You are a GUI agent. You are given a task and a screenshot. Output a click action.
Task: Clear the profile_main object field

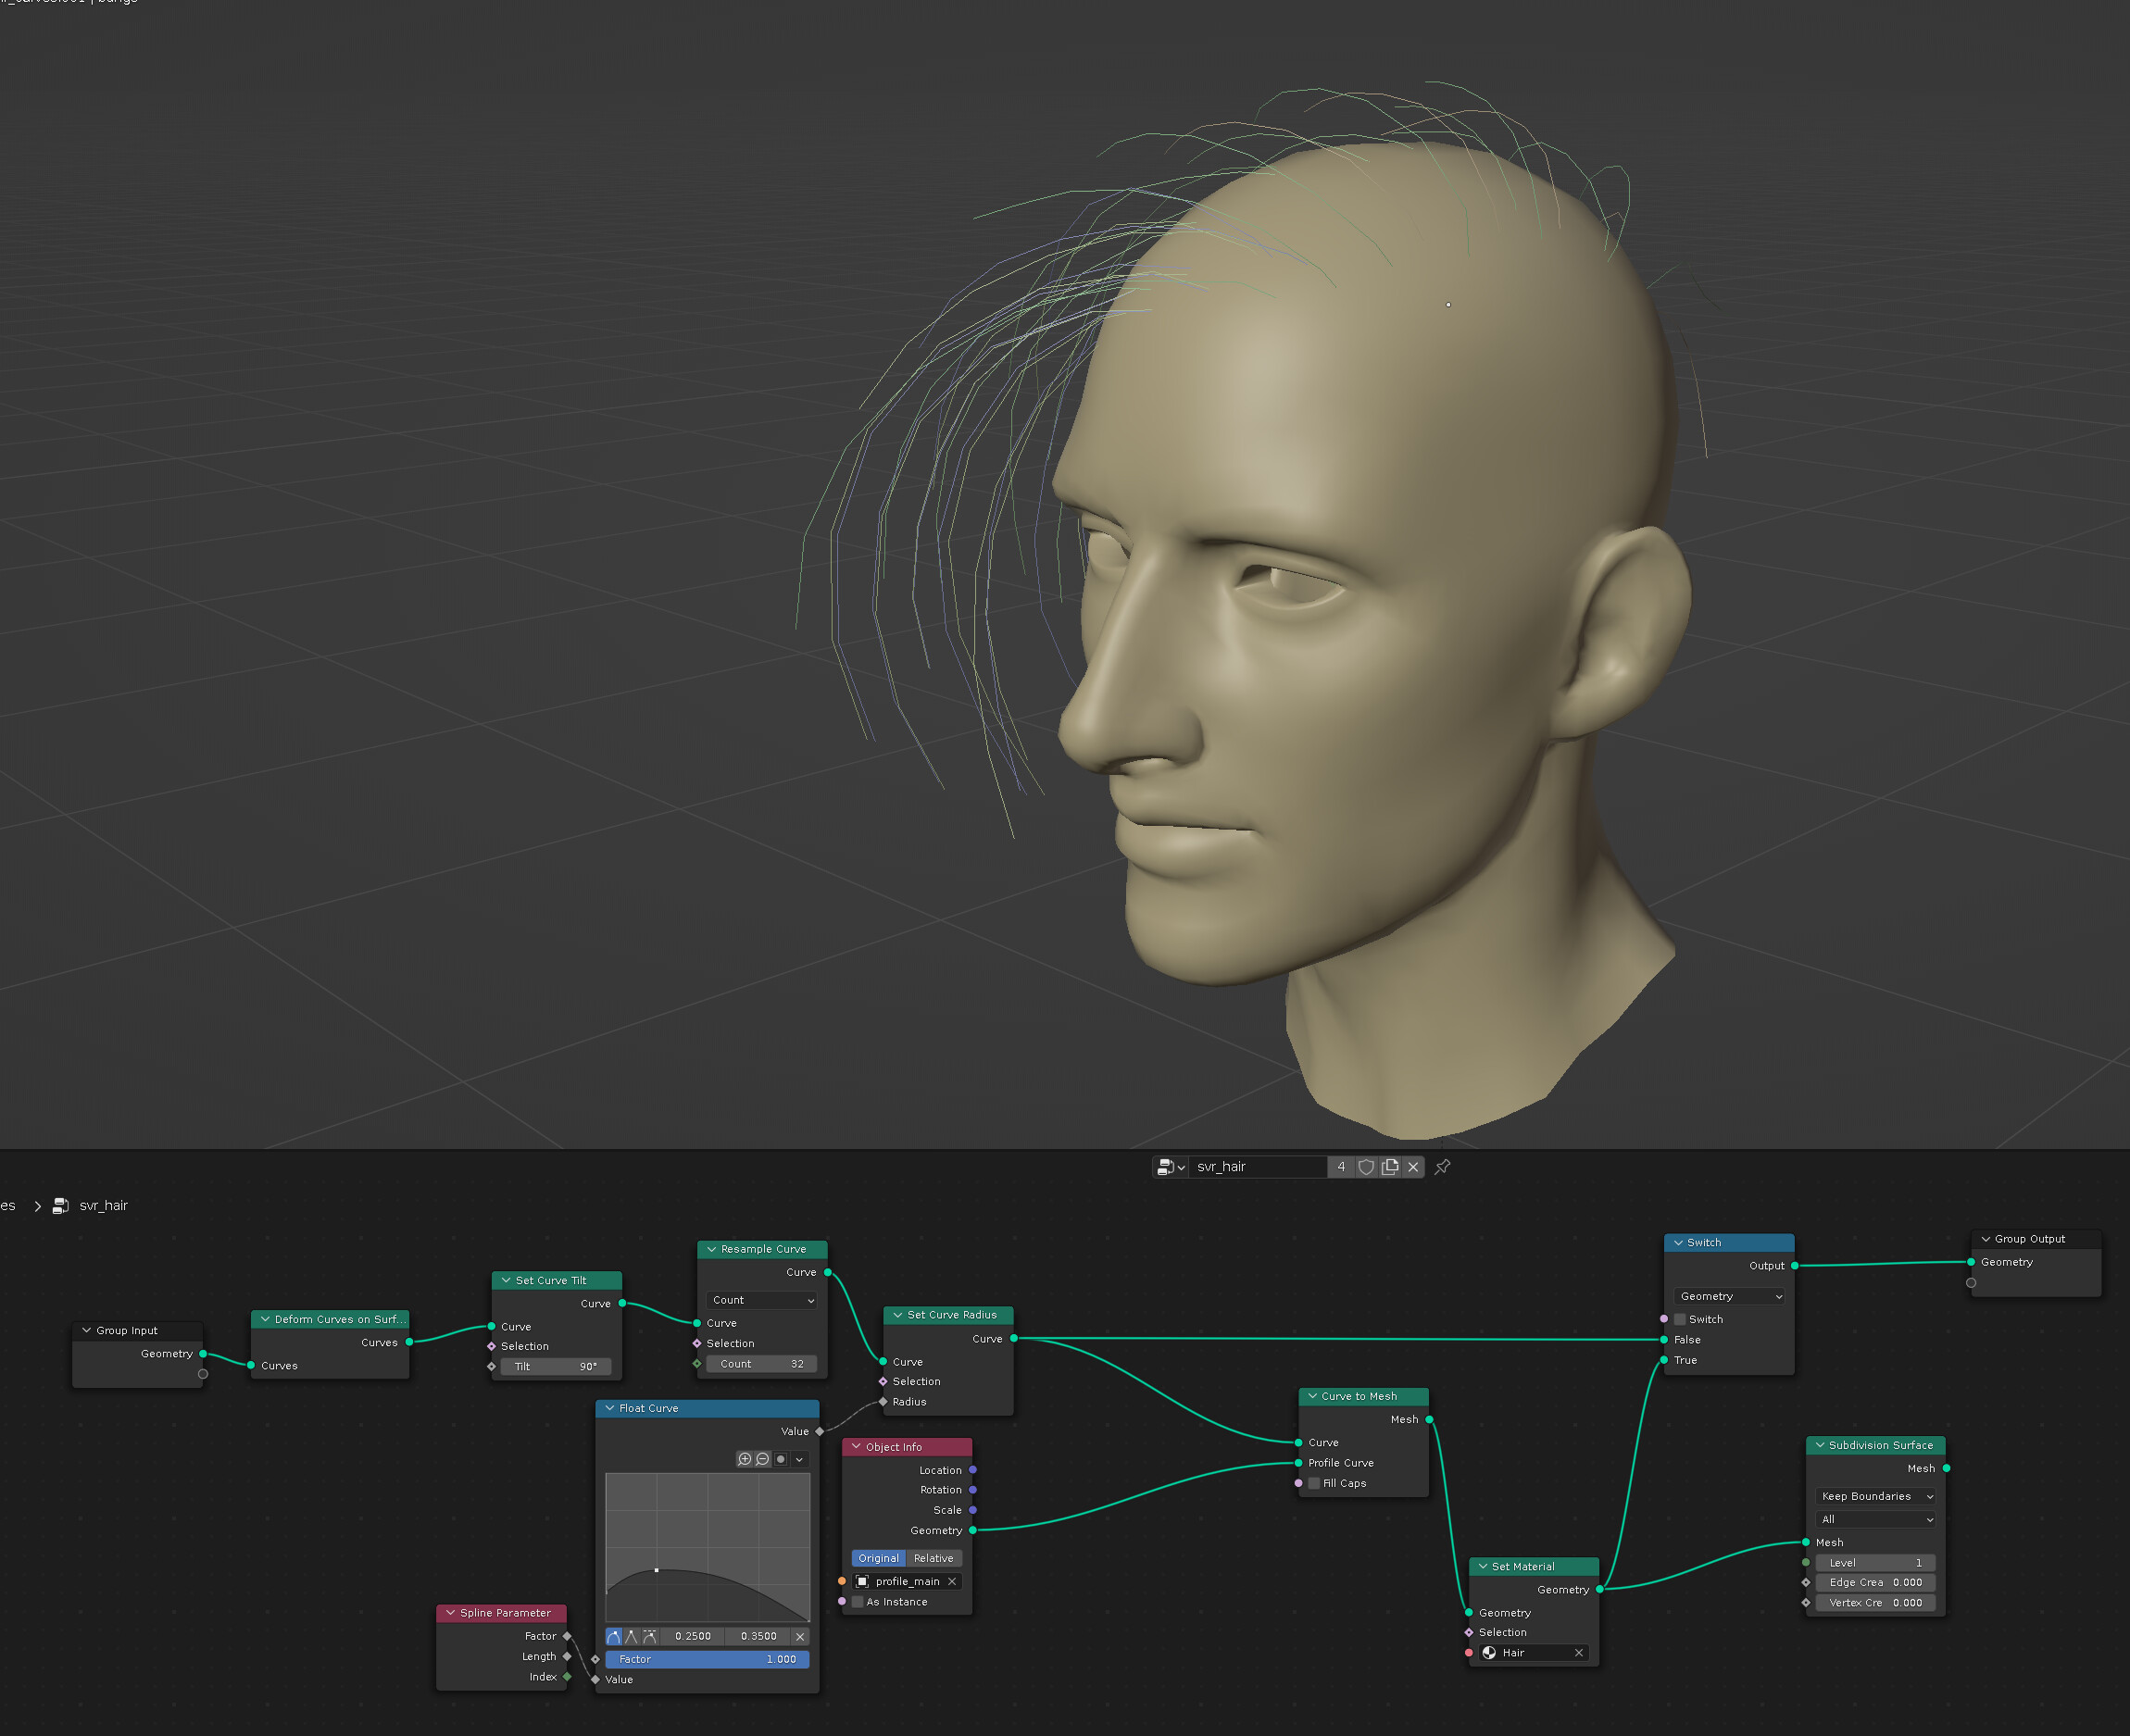pos(952,1582)
